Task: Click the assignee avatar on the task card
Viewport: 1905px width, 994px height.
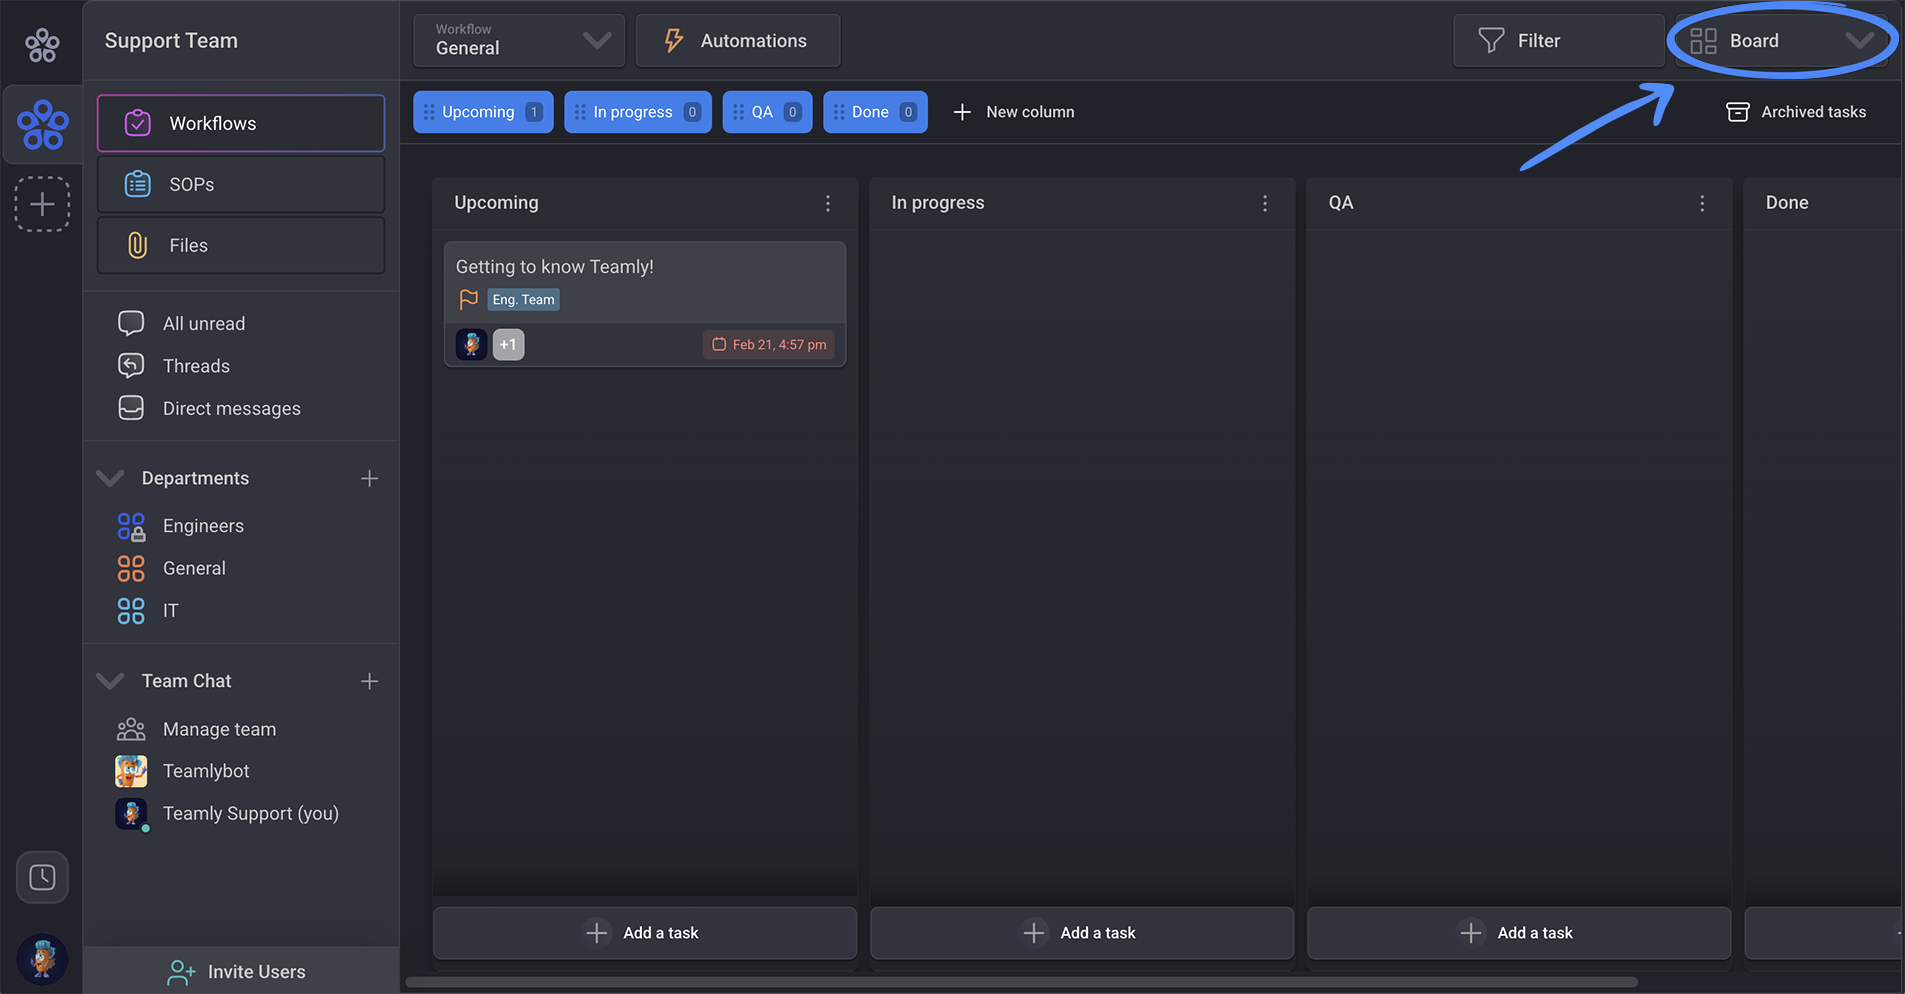Action: pyautogui.click(x=472, y=344)
